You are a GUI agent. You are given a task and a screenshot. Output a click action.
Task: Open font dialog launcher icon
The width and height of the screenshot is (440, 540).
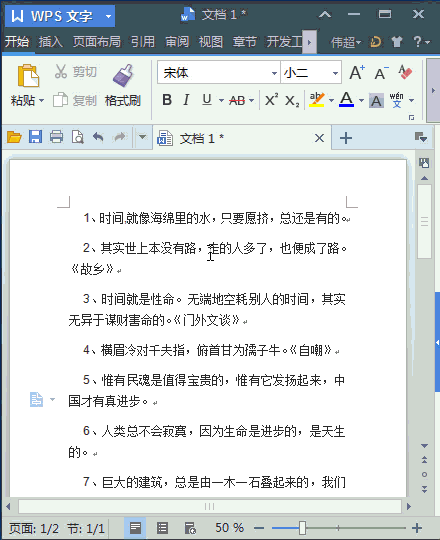pos(411,118)
